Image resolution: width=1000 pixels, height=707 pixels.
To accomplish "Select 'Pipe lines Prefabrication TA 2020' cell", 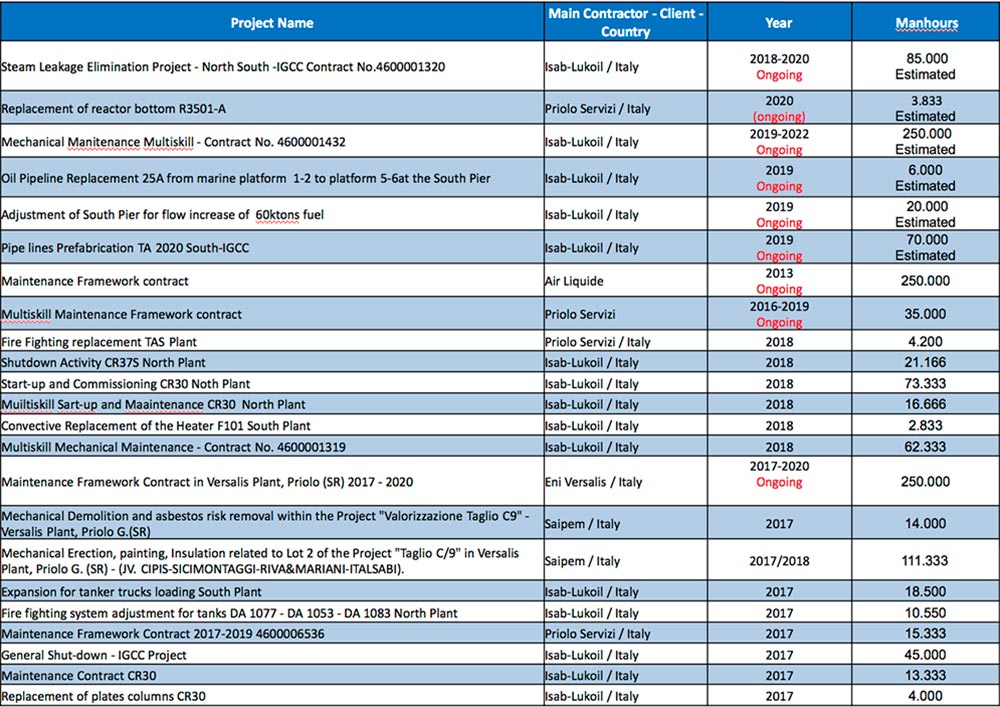I will 272,247.
